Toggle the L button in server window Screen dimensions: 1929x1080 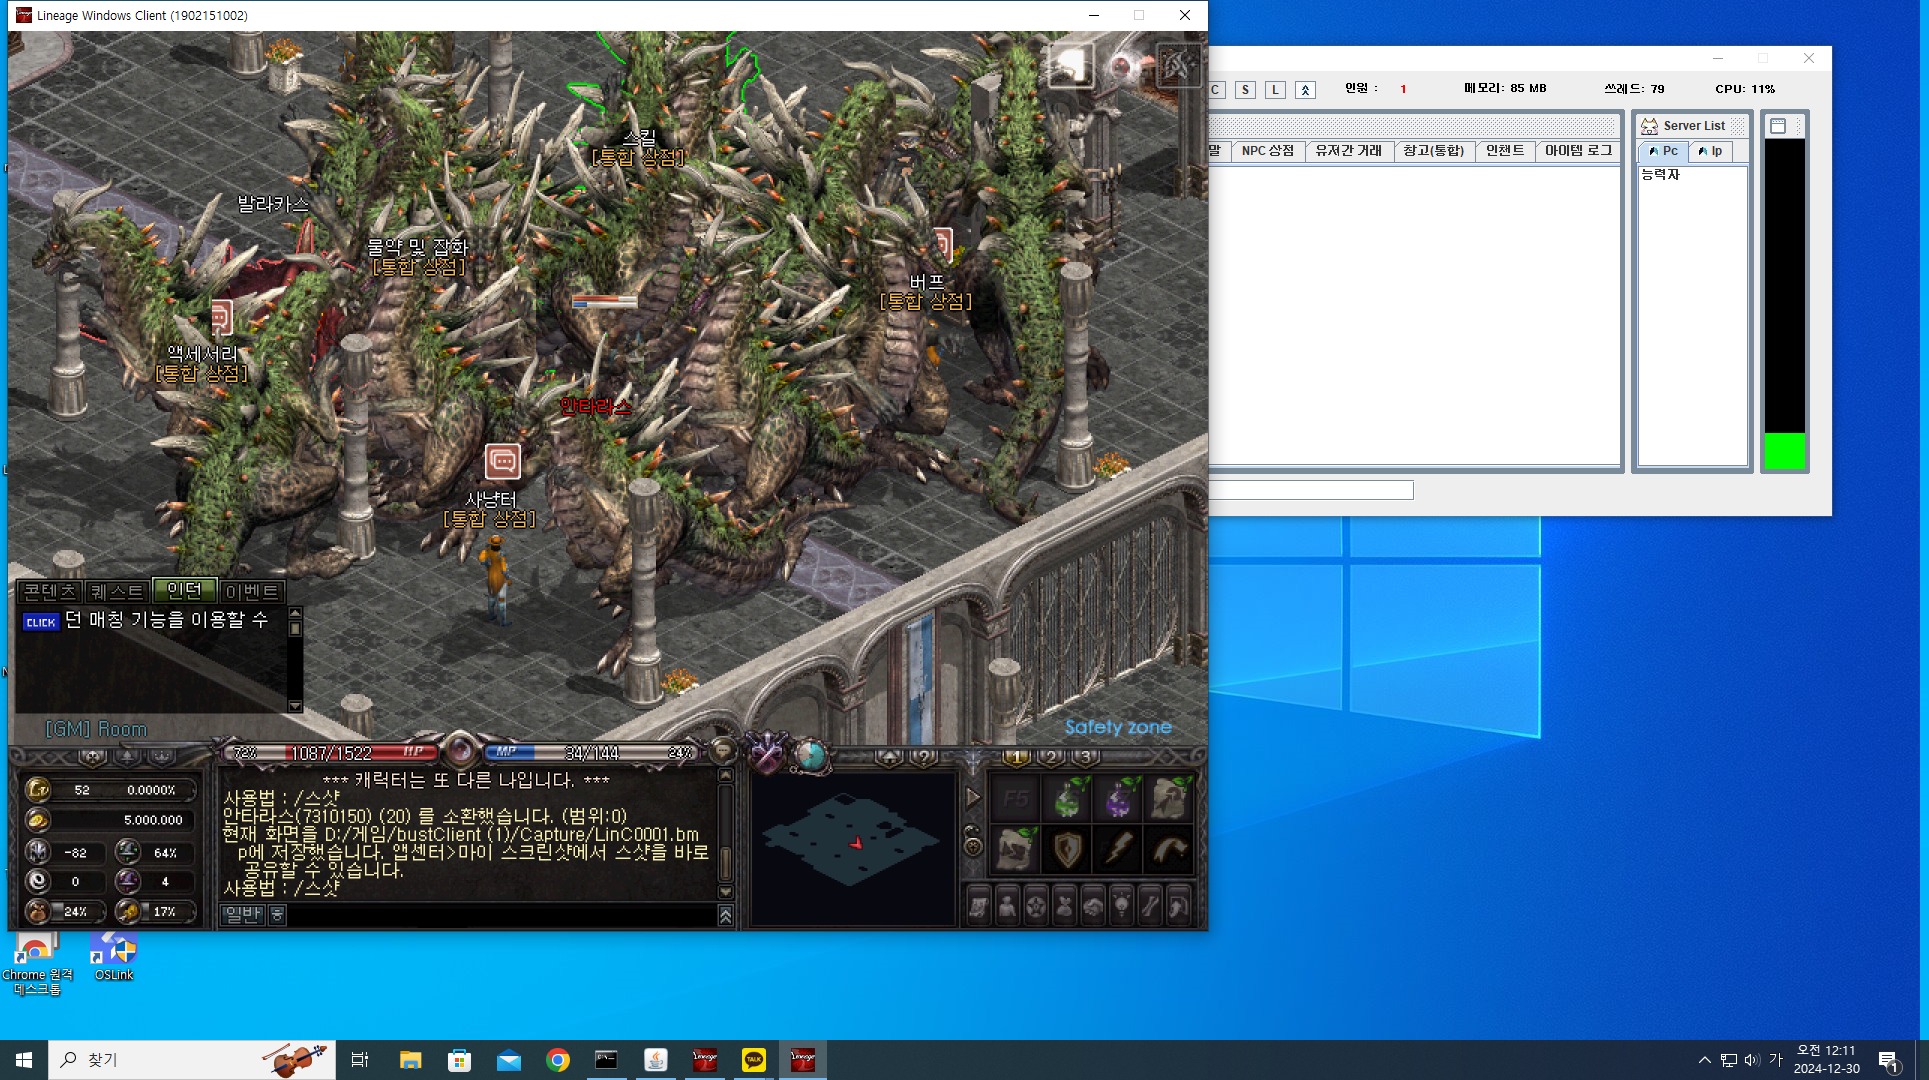(x=1275, y=90)
